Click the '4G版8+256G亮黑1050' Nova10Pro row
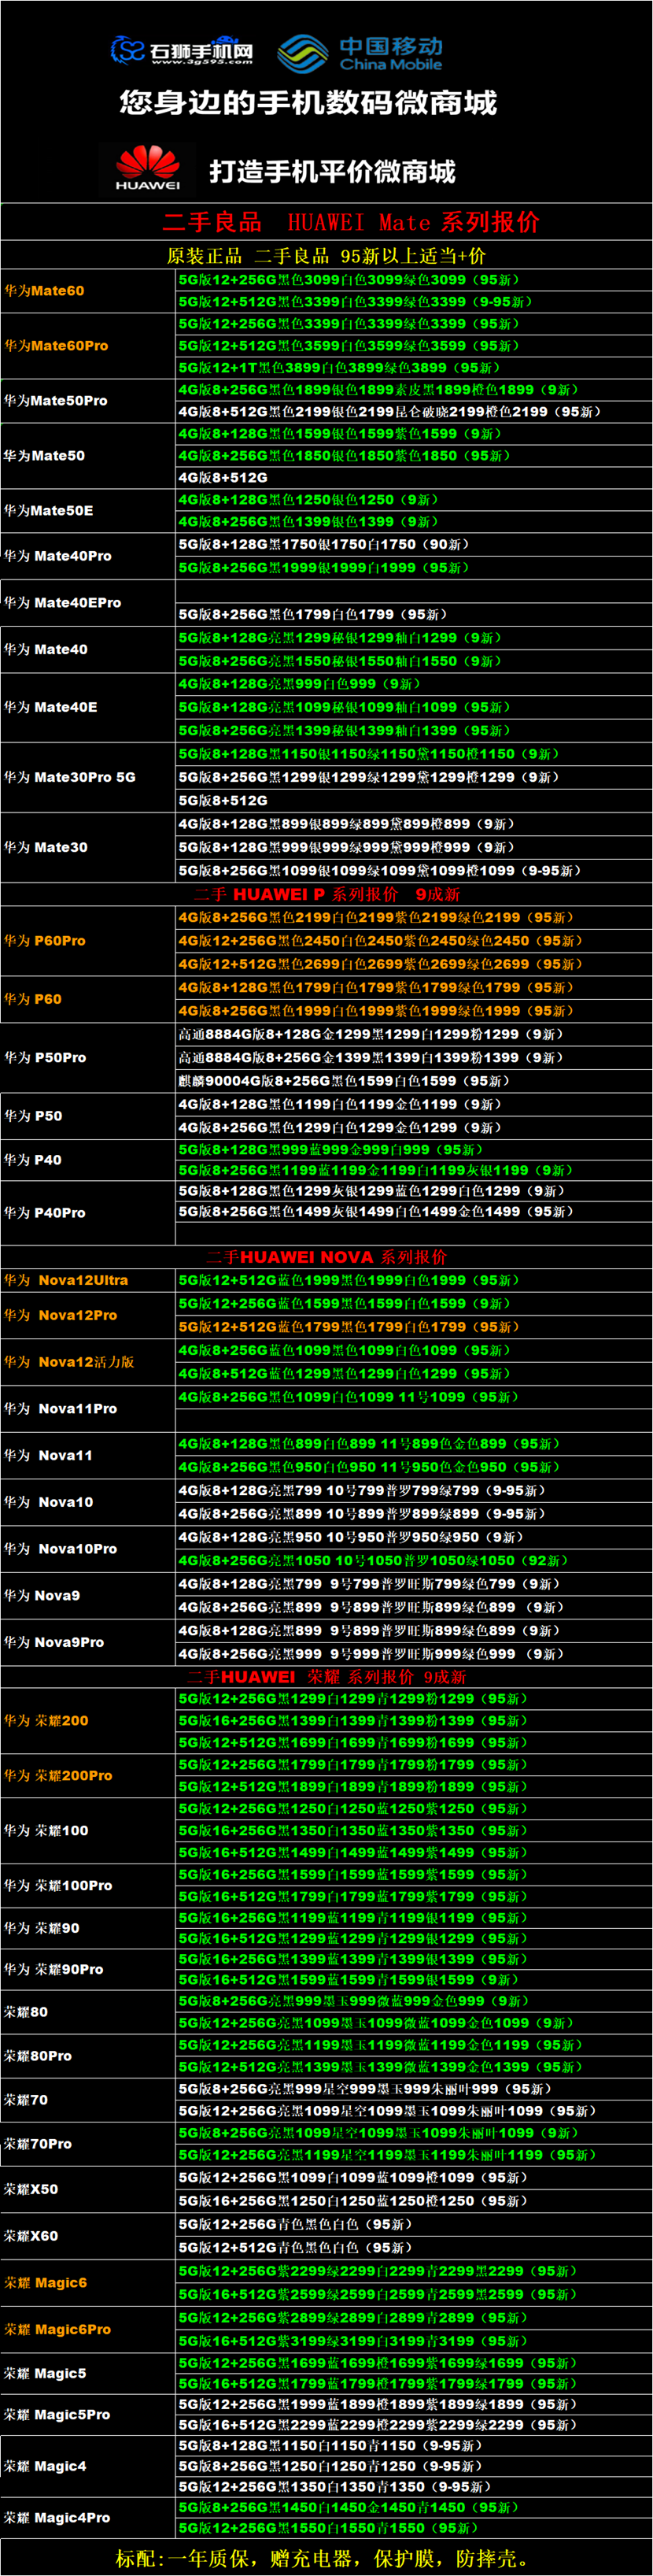653x2576 pixels. (413, 1561)
